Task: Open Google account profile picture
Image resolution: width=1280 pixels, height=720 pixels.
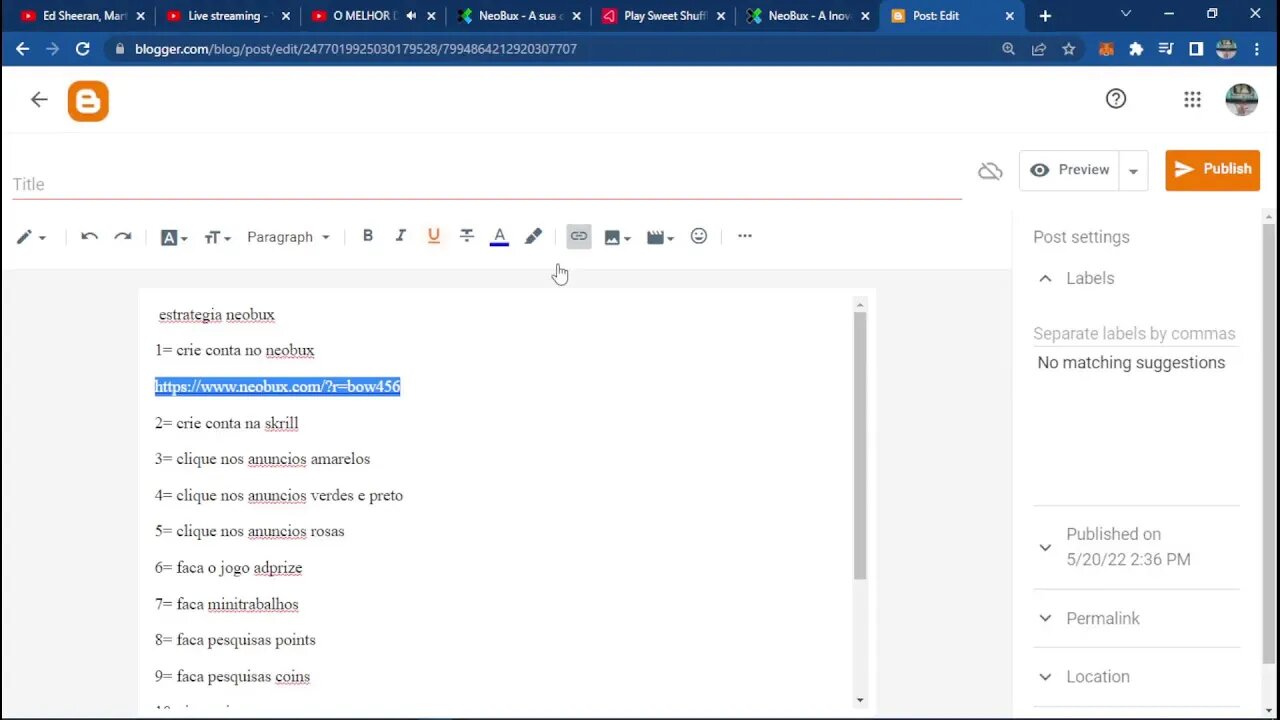Action: coord(1241,99)
